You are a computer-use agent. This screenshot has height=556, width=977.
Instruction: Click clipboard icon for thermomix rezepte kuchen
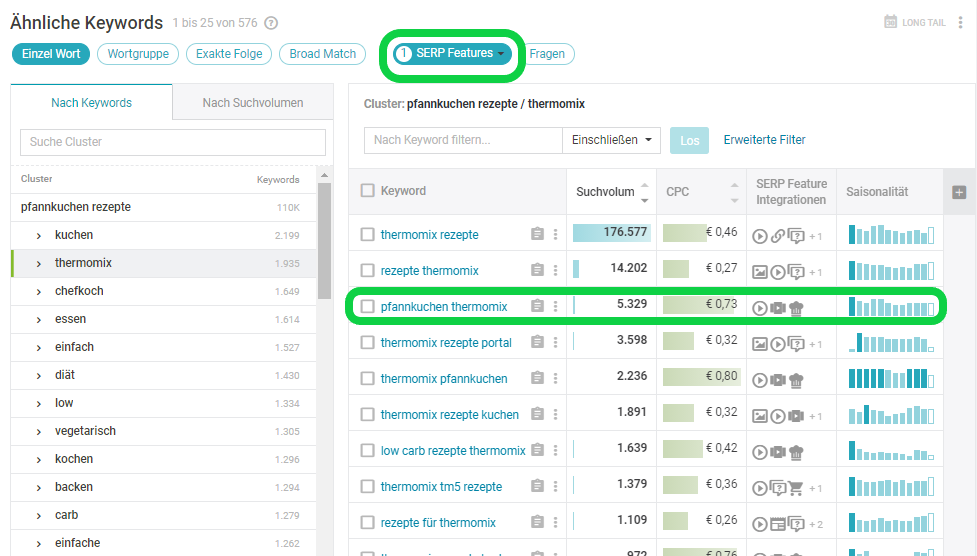coord(537,414)
